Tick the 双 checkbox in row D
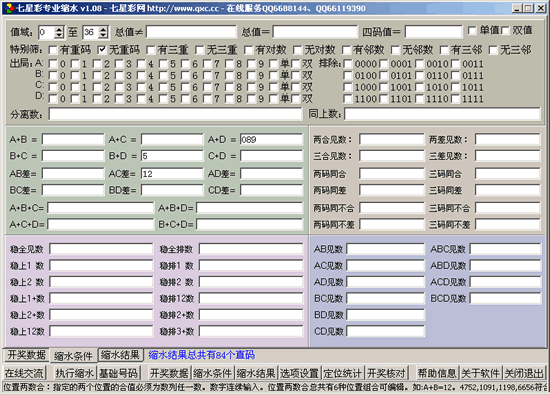 tap(296, 99)
